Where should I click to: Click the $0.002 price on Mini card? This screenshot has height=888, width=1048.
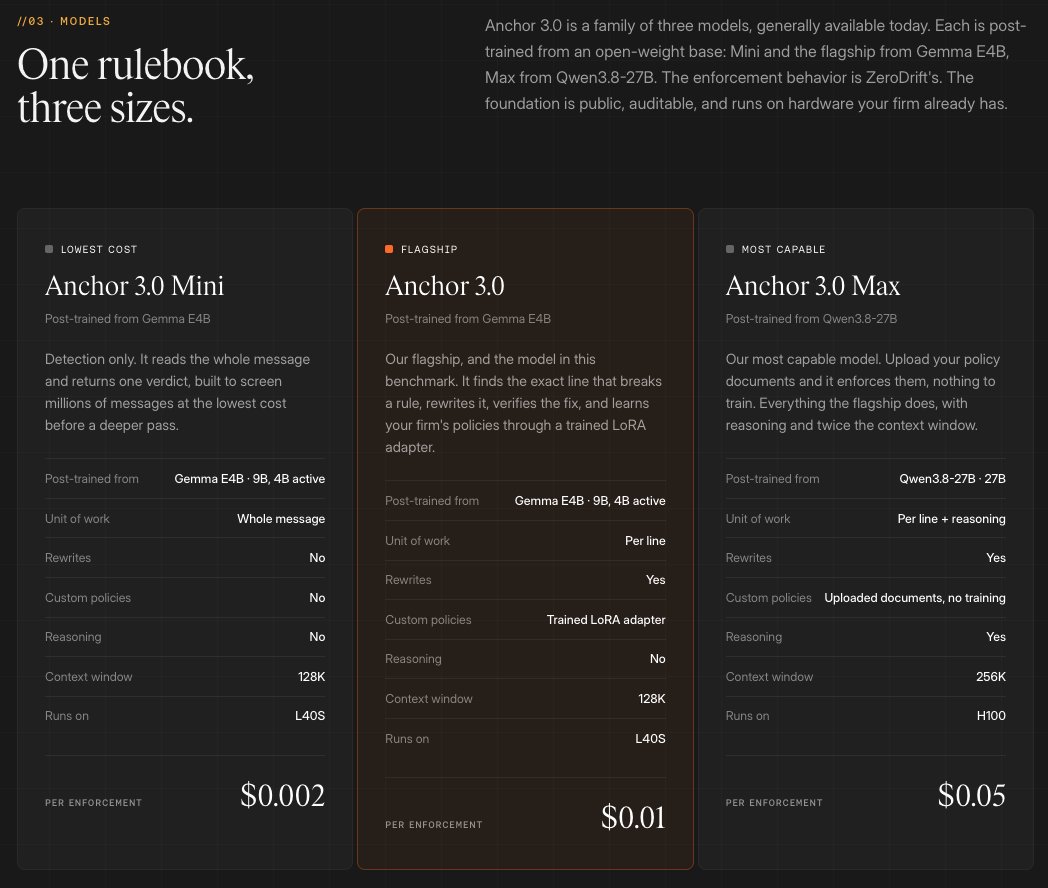(x=283, y=795)
